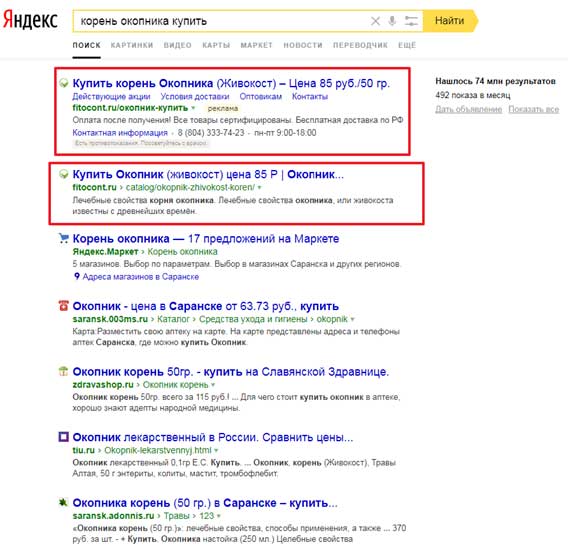
Task: Open the dropdown arrow after zdravashop.ru Окопник корень
Action: [213, 385]
